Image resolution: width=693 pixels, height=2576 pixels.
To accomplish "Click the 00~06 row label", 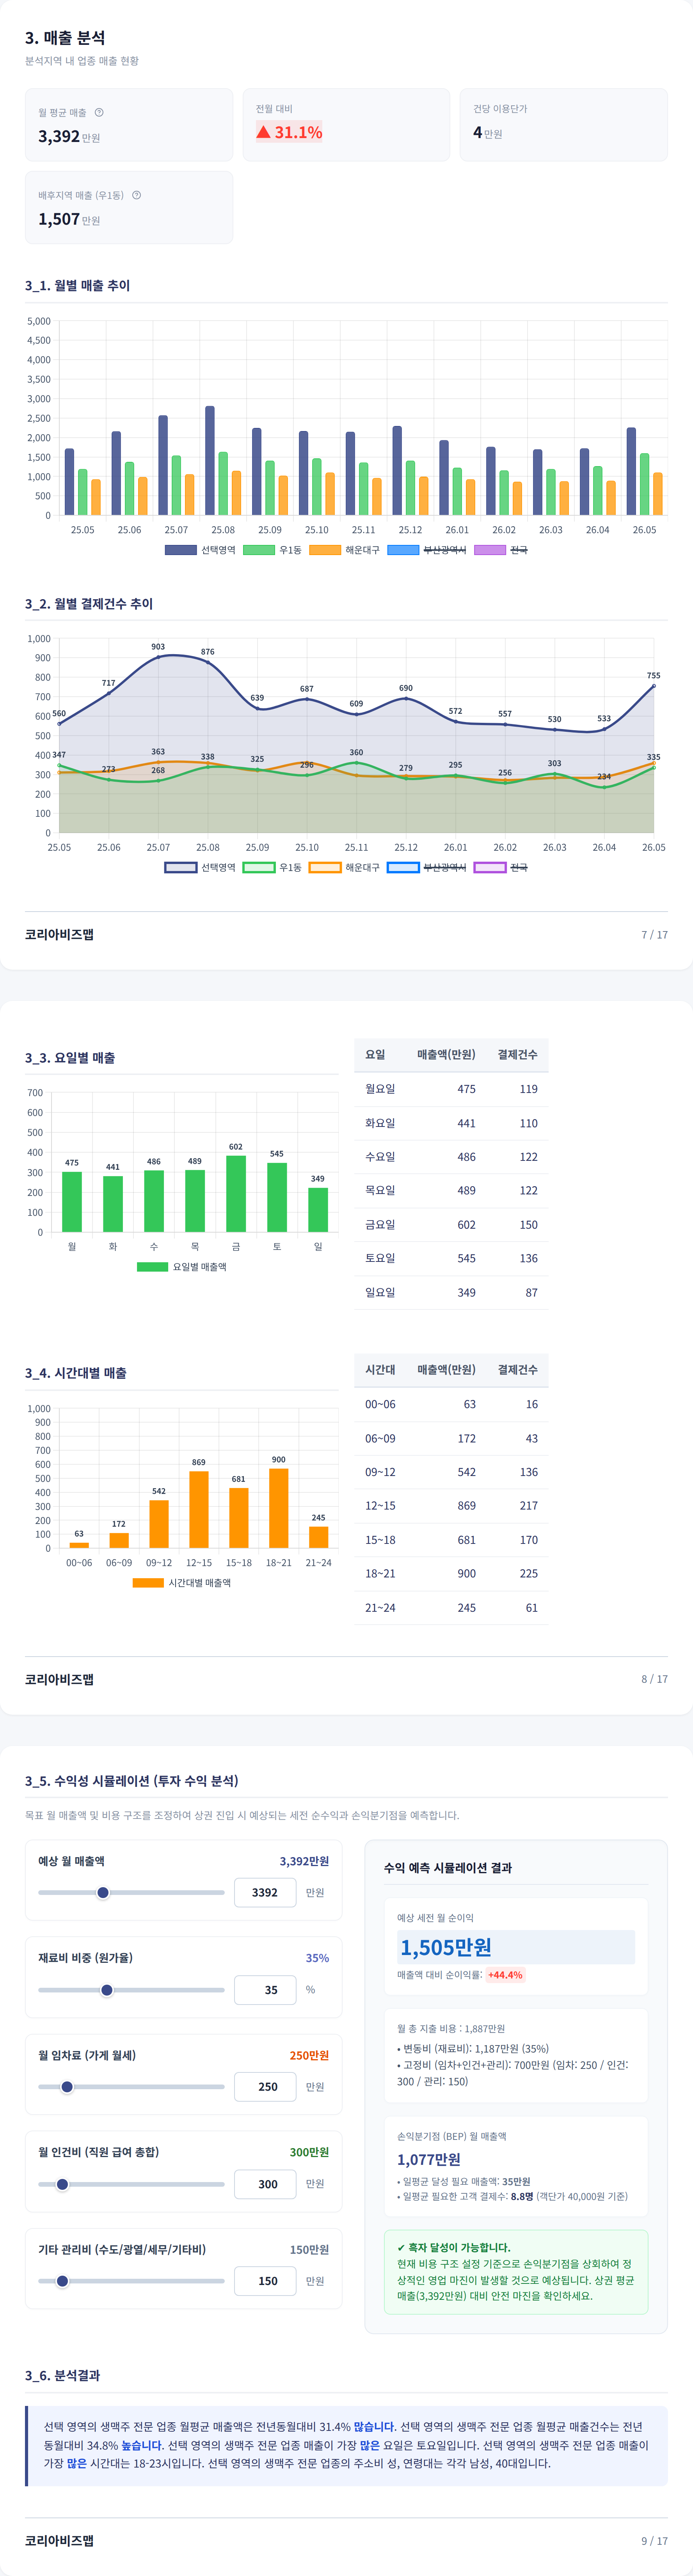I will coord(380,1404).
